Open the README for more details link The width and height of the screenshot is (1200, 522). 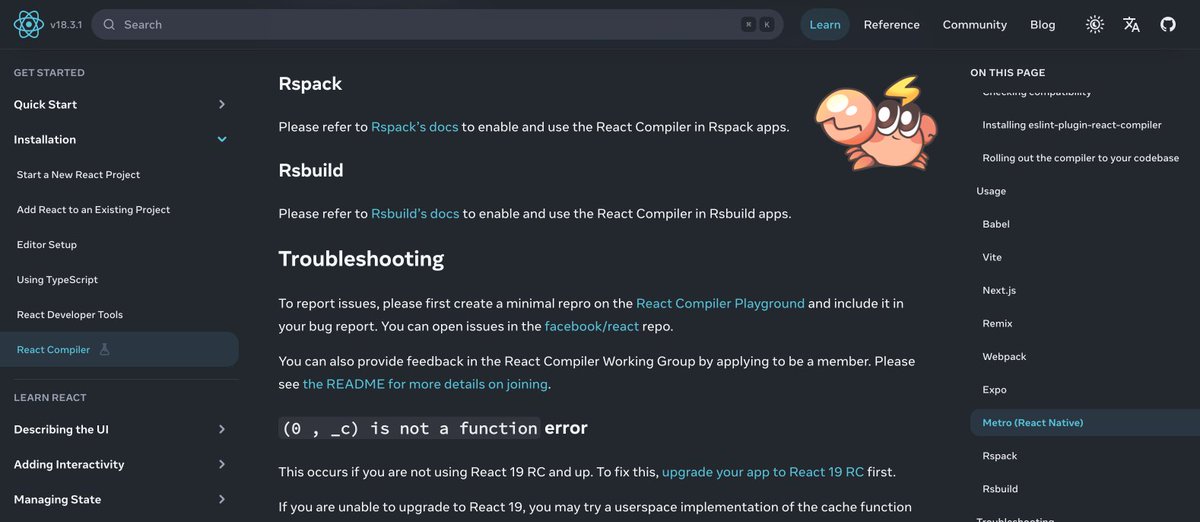point(425,384)
